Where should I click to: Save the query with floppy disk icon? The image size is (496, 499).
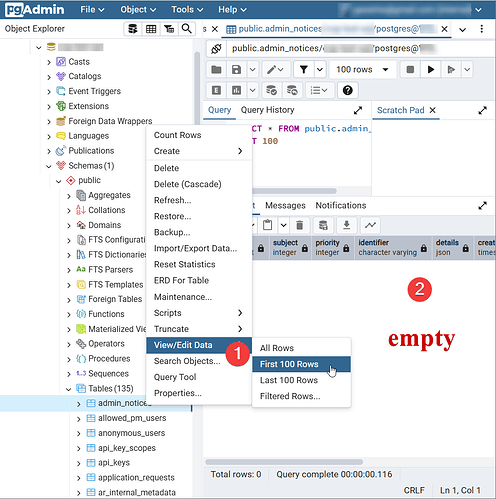(x=236, y=69)
